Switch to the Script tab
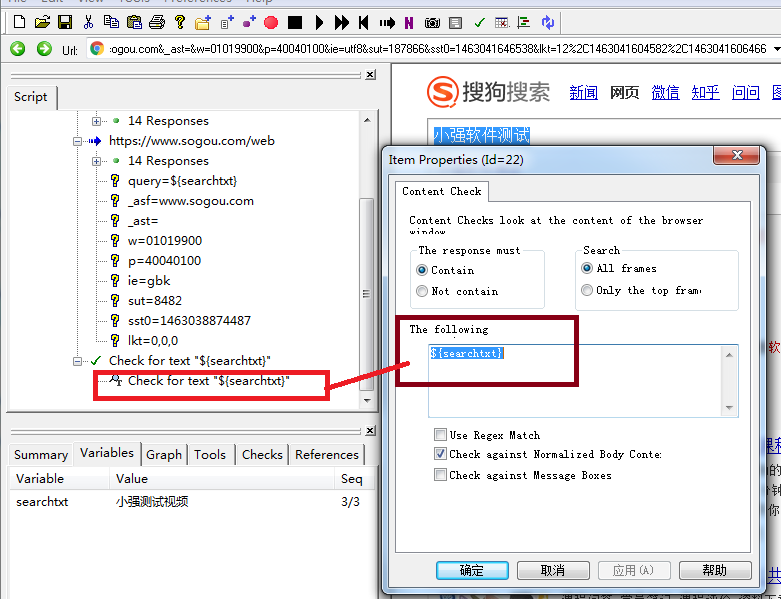The width and height of the screenshot is (781, 599). (x=31, y=97)
